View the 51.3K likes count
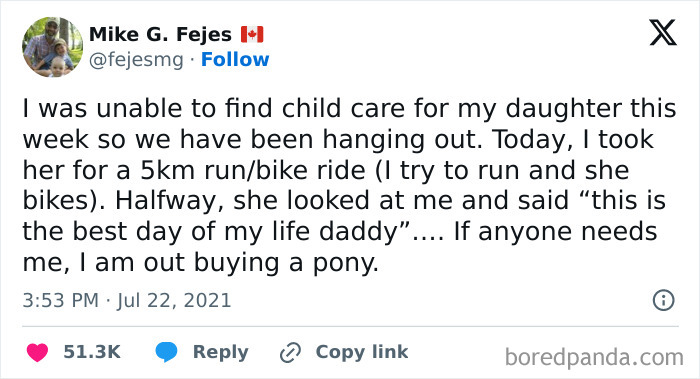The height and width of the screenshot is (379, 700). pos(92,352)
